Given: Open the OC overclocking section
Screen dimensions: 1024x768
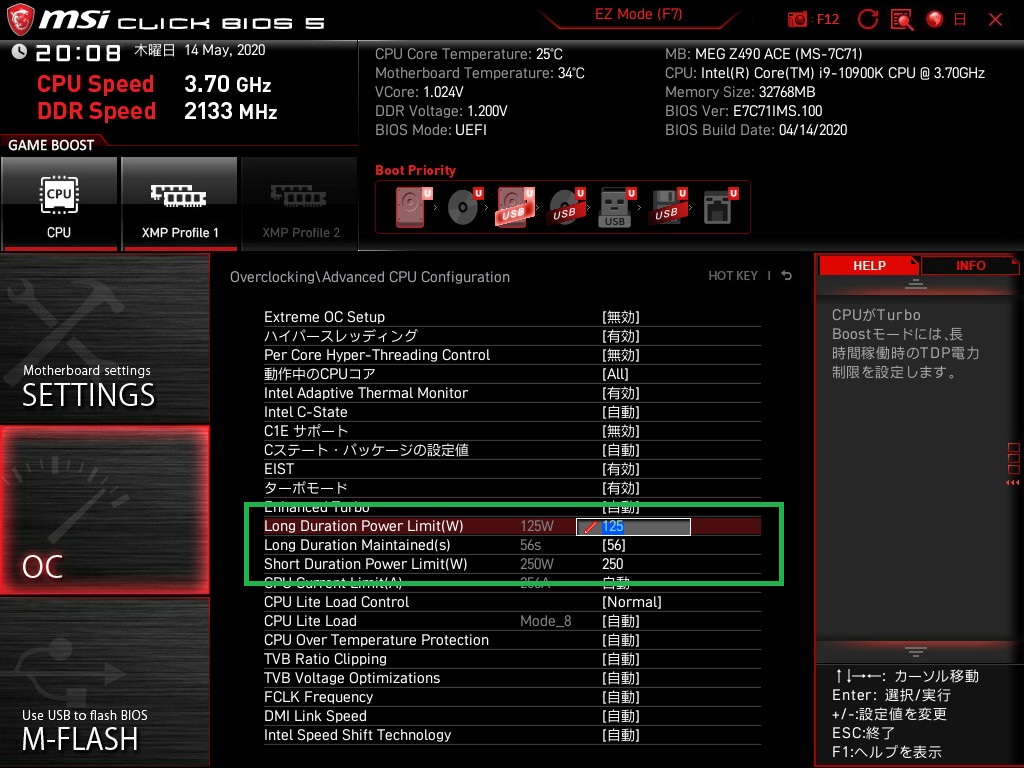Looking at the screenshot, I should click(x=104, y=510).
